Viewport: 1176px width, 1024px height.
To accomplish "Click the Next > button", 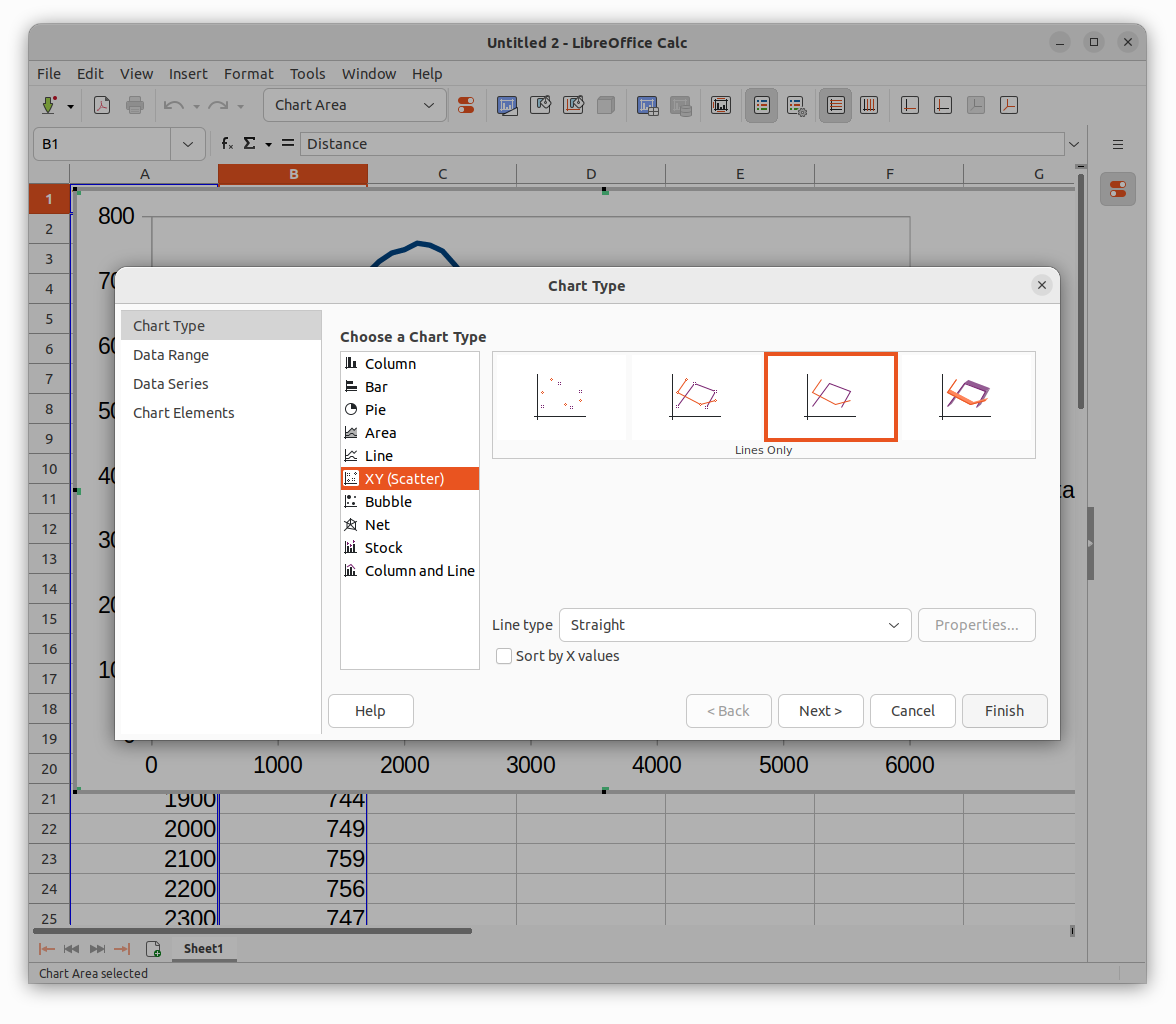I will pyautogui.click(x=820, y=711).
